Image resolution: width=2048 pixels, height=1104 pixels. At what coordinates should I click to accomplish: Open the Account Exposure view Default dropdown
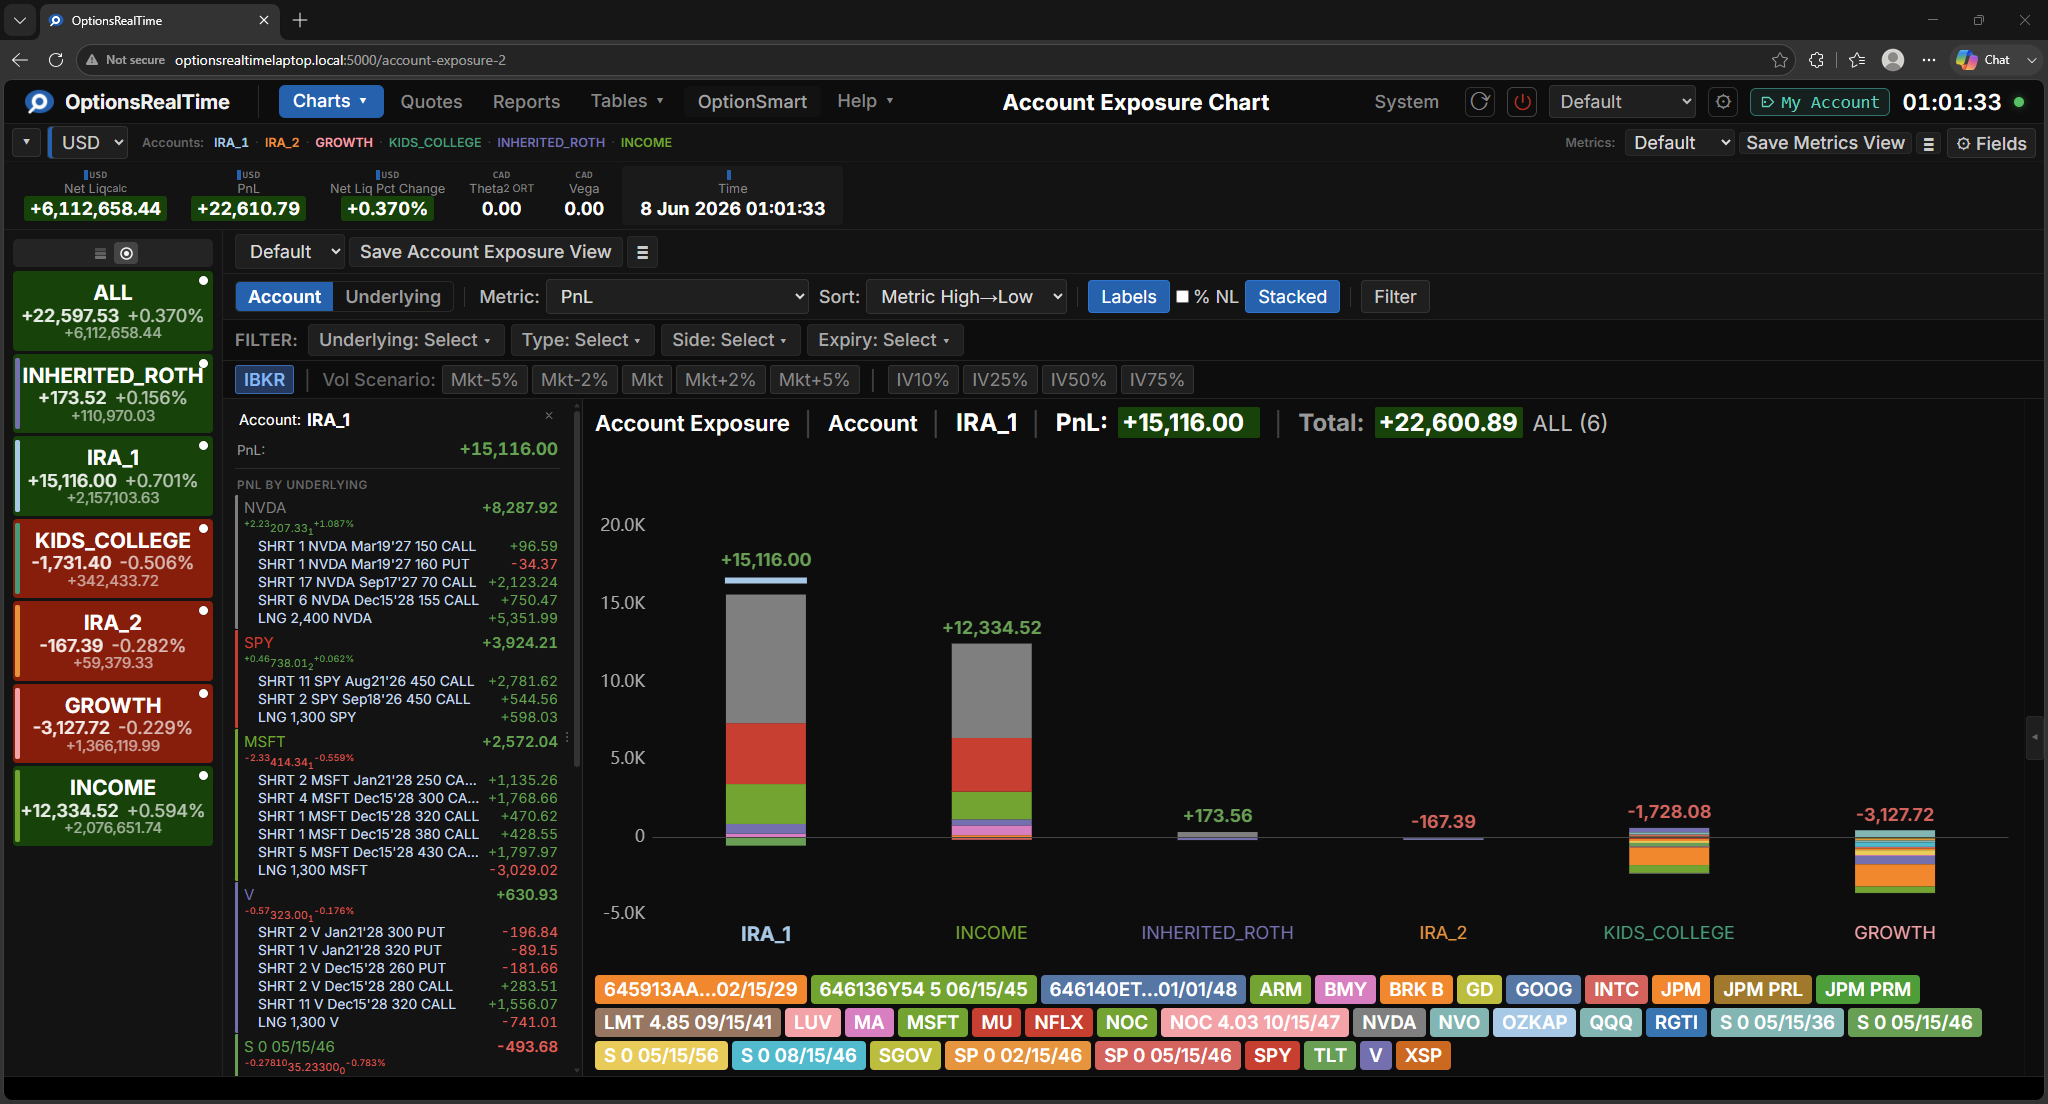pos(290,252)
